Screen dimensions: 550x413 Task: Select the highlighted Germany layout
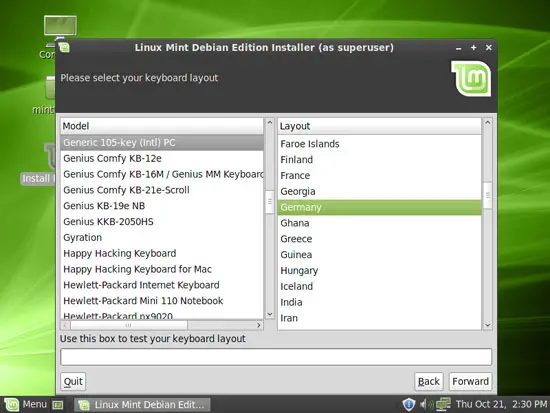380,207
